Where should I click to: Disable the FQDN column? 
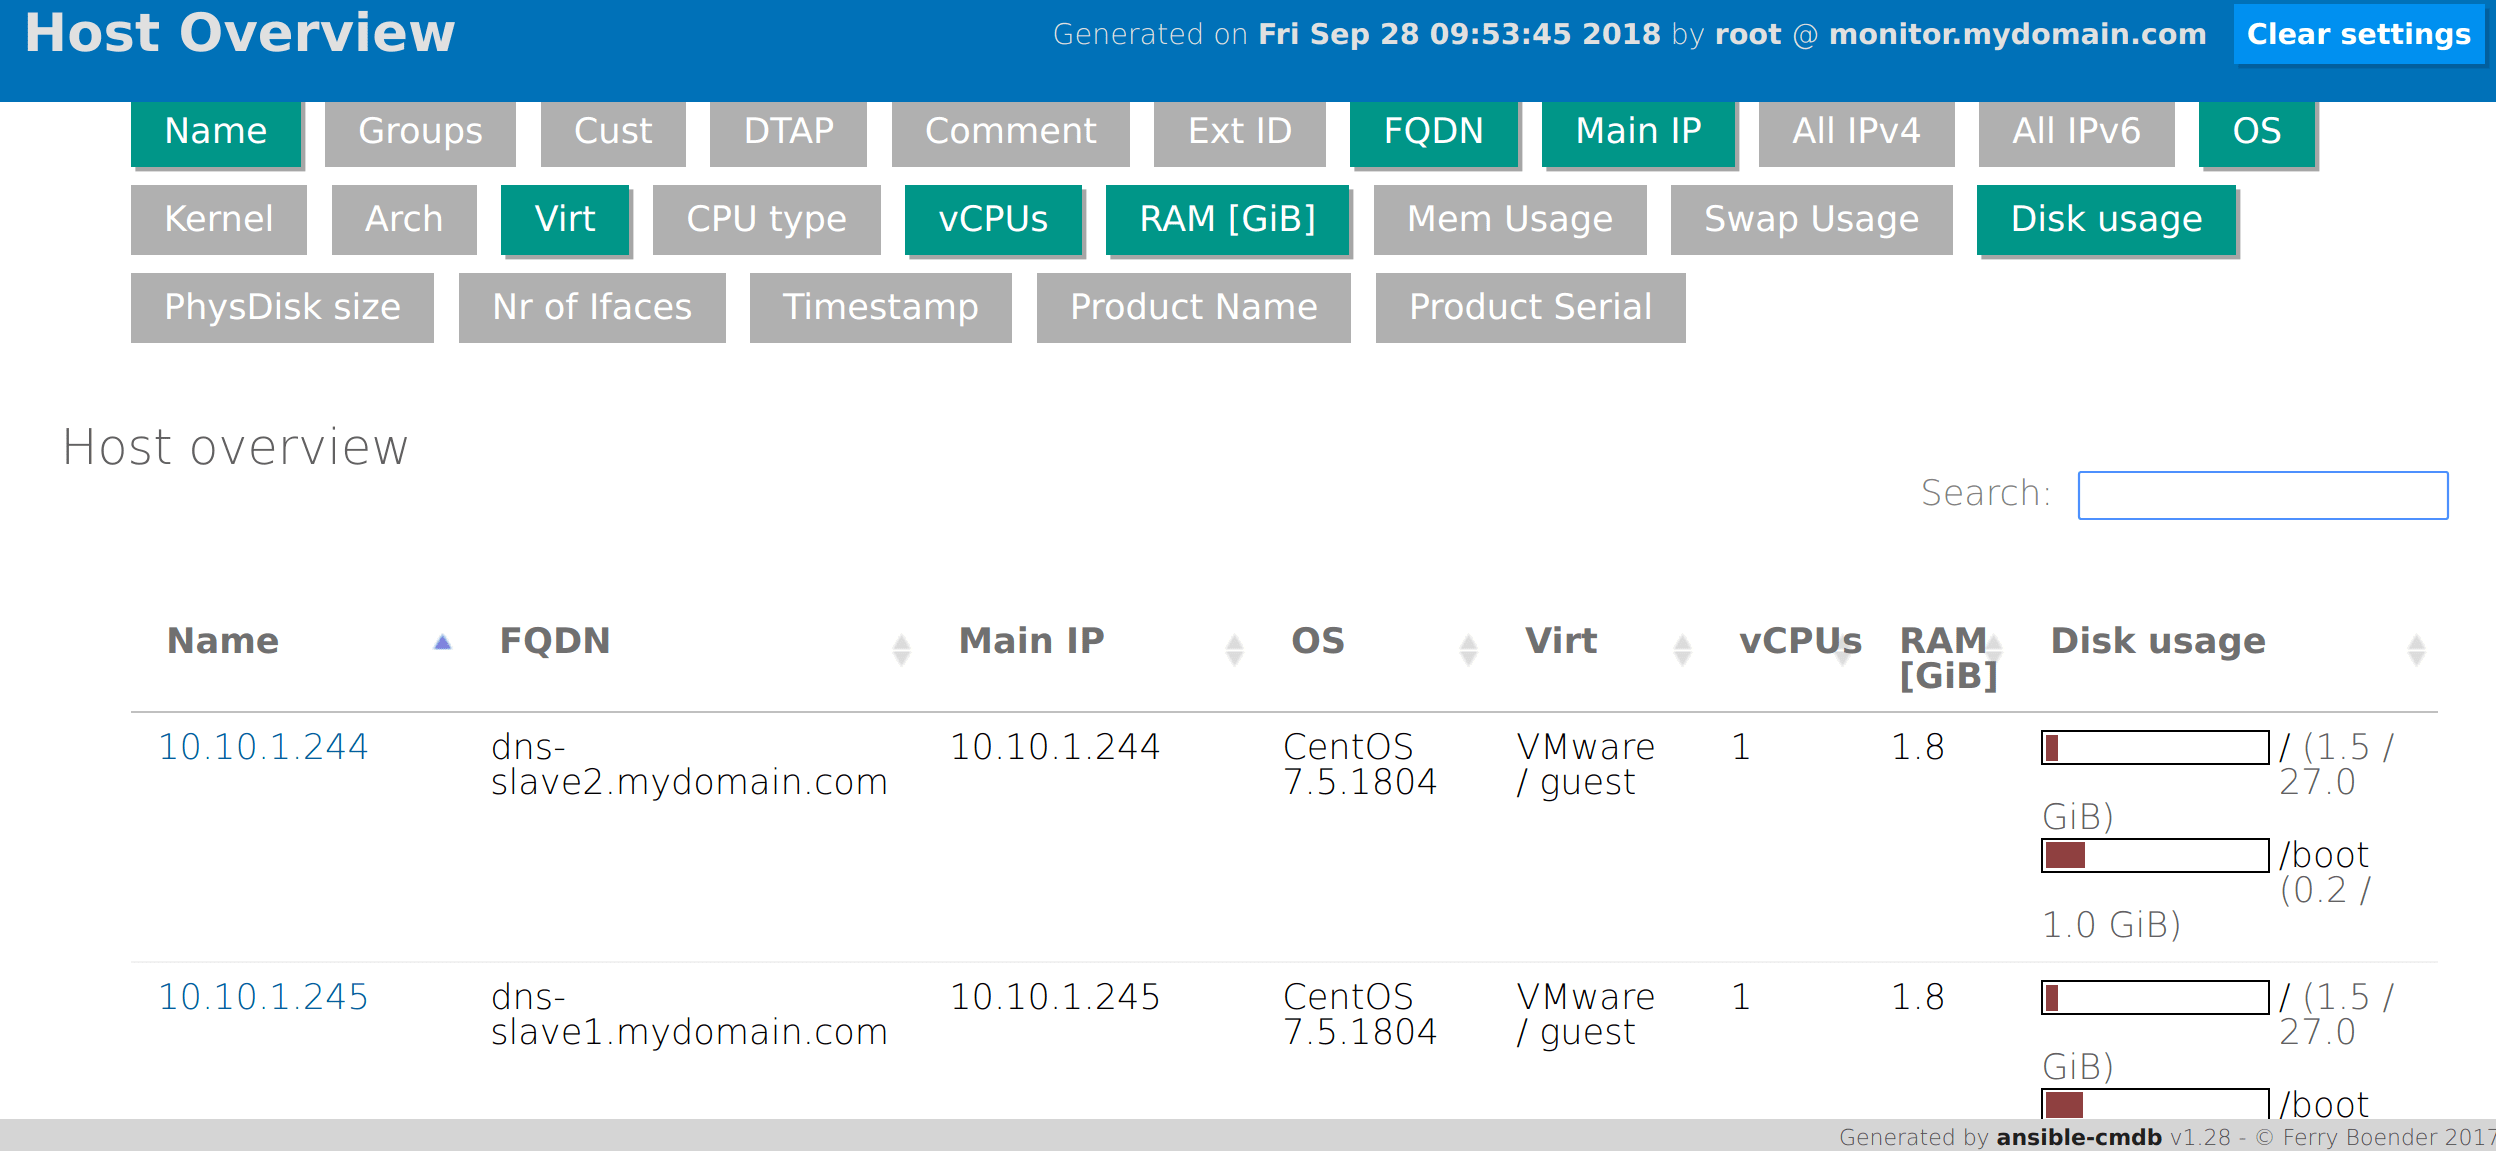tap(1434, 131)
